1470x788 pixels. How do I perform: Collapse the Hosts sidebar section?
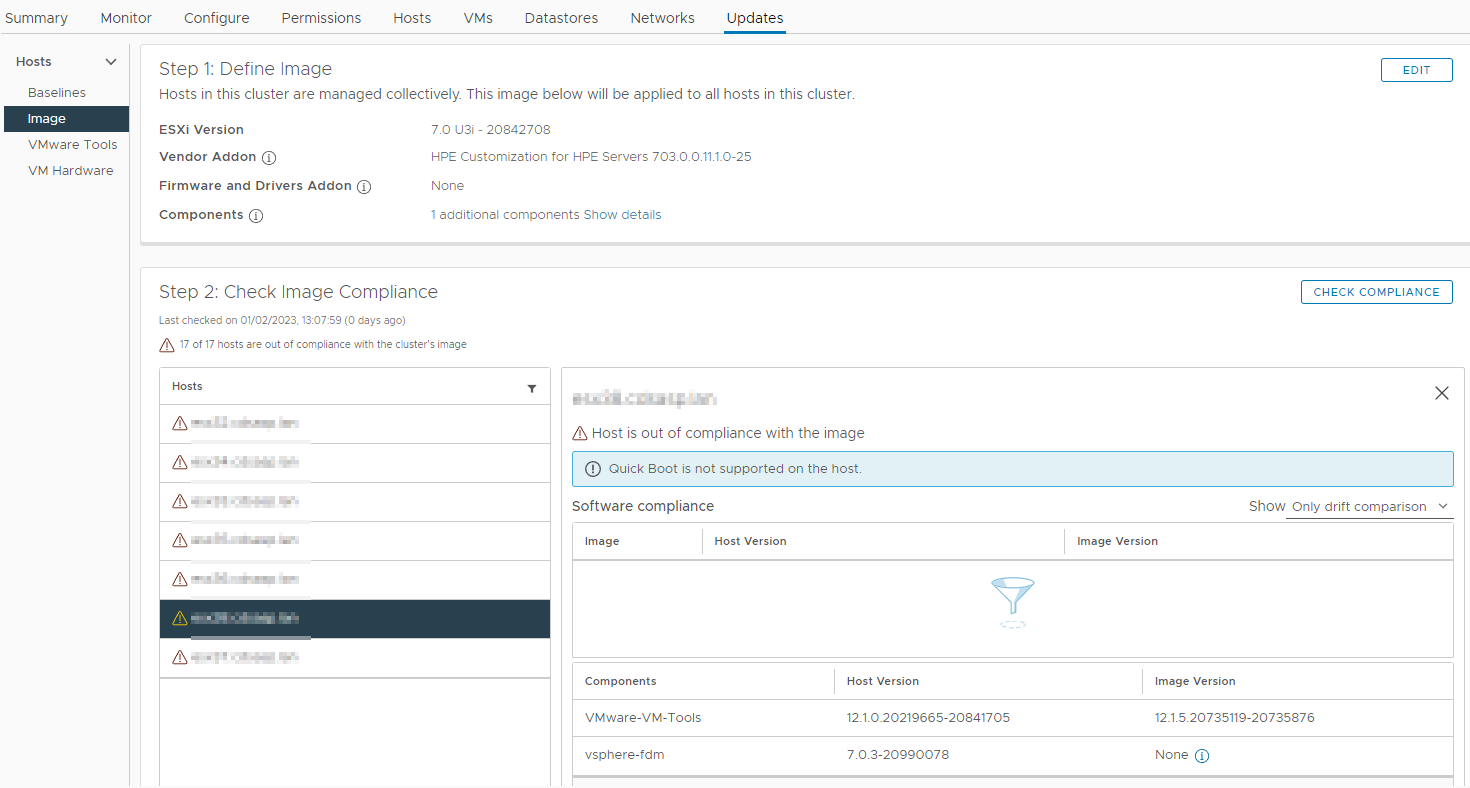(x=111, y=62)
